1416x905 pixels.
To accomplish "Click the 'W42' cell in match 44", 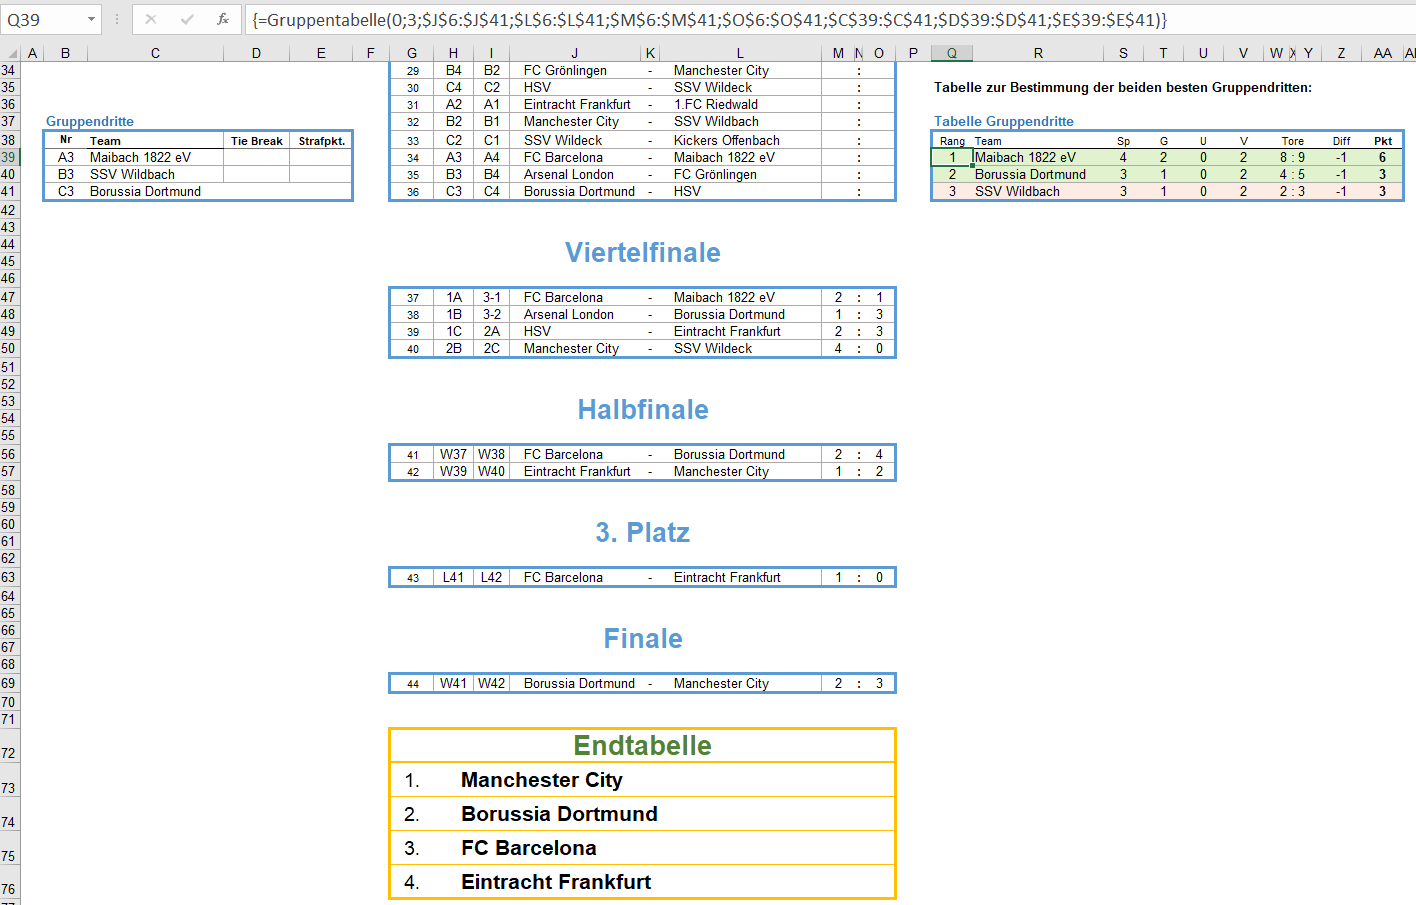I will coord(491,683).
